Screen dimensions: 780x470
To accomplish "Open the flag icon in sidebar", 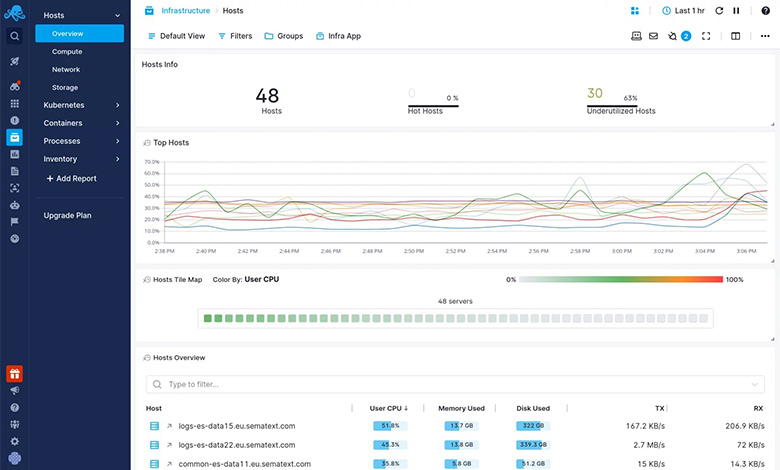I will click(15, 222).
